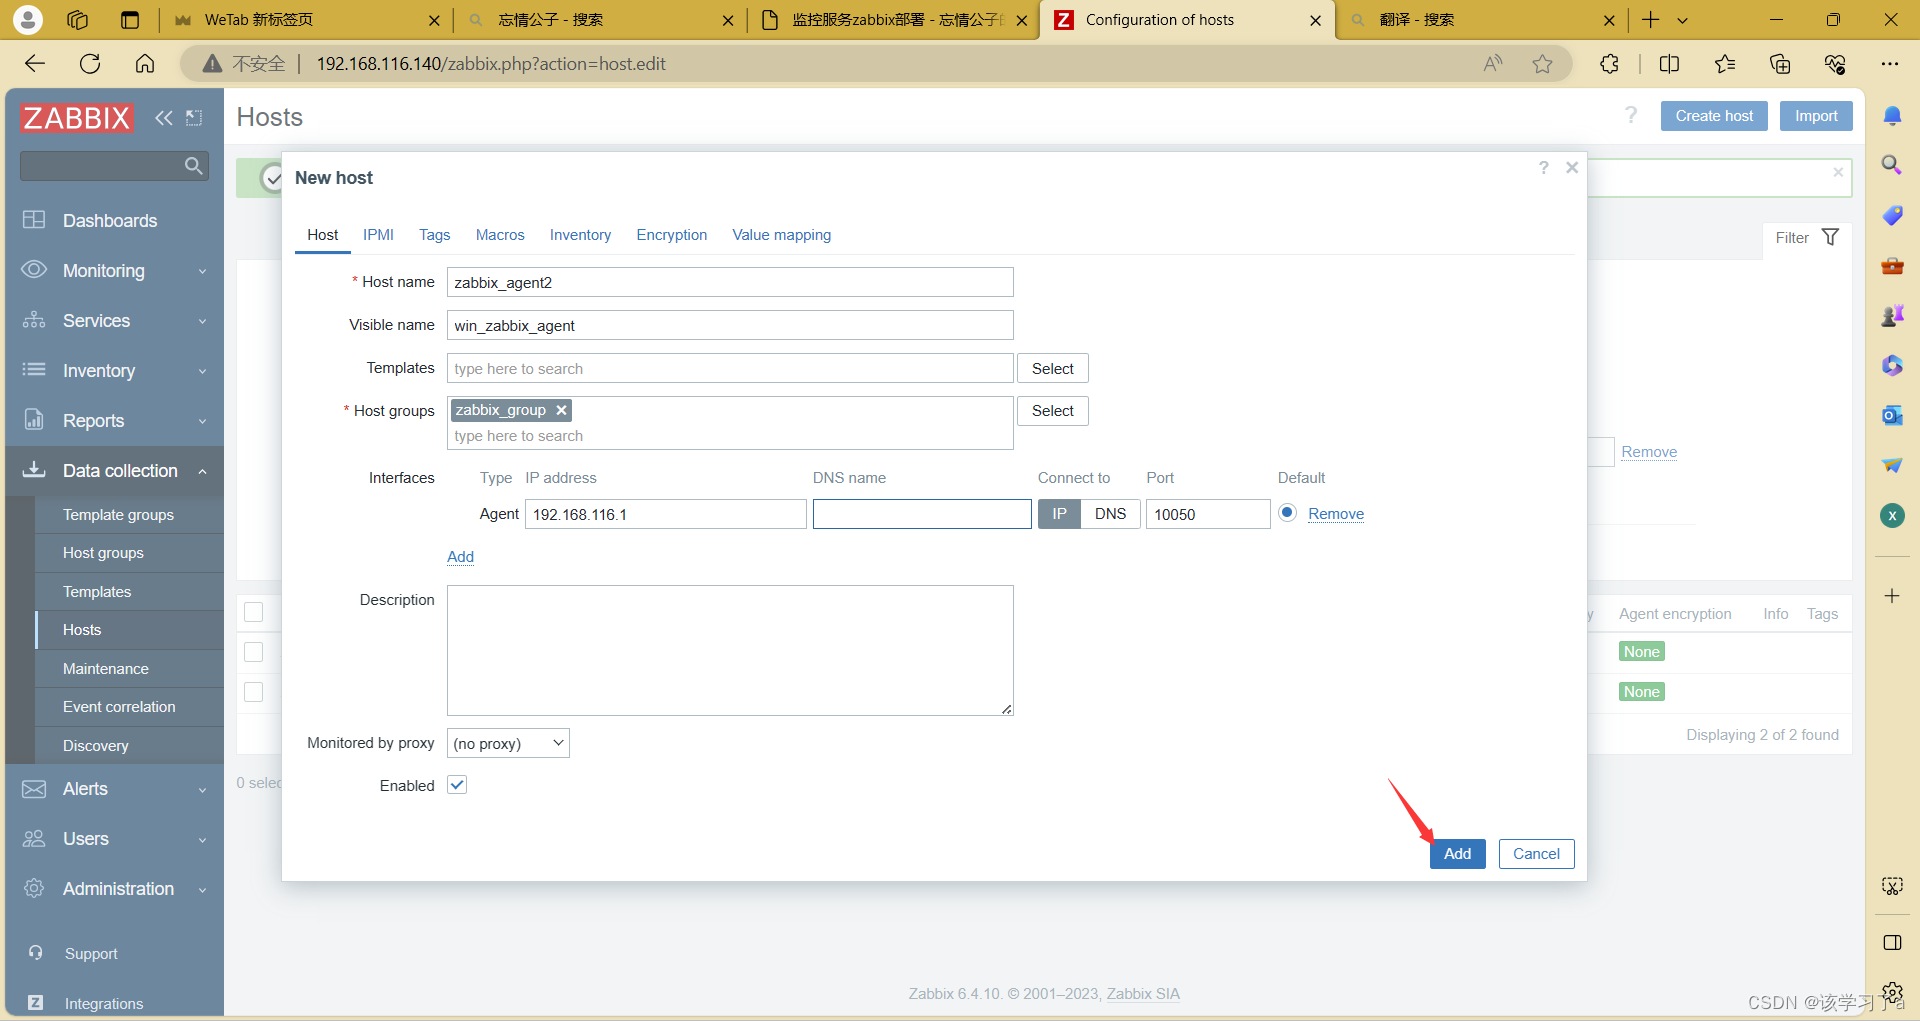The height and width of the screenshot is (1021, 1920).
Task: Tick the first host row checkbox
Action: tap(254, 652)
